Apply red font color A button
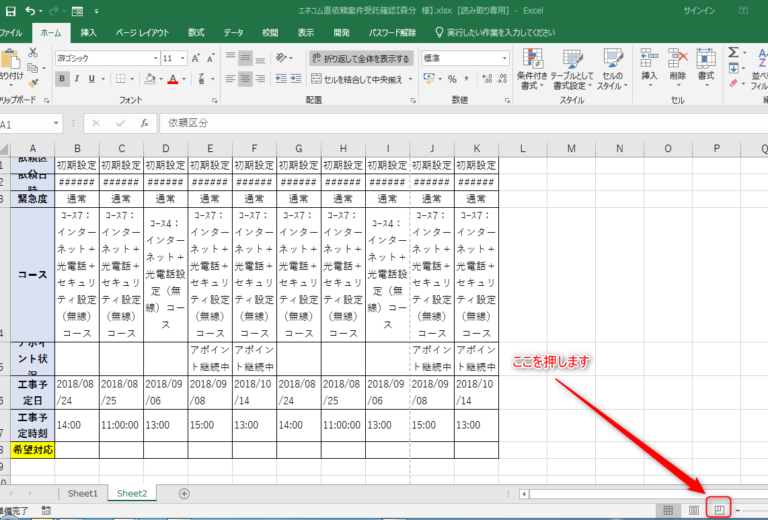Screen dimensions: 768x520 173,79
